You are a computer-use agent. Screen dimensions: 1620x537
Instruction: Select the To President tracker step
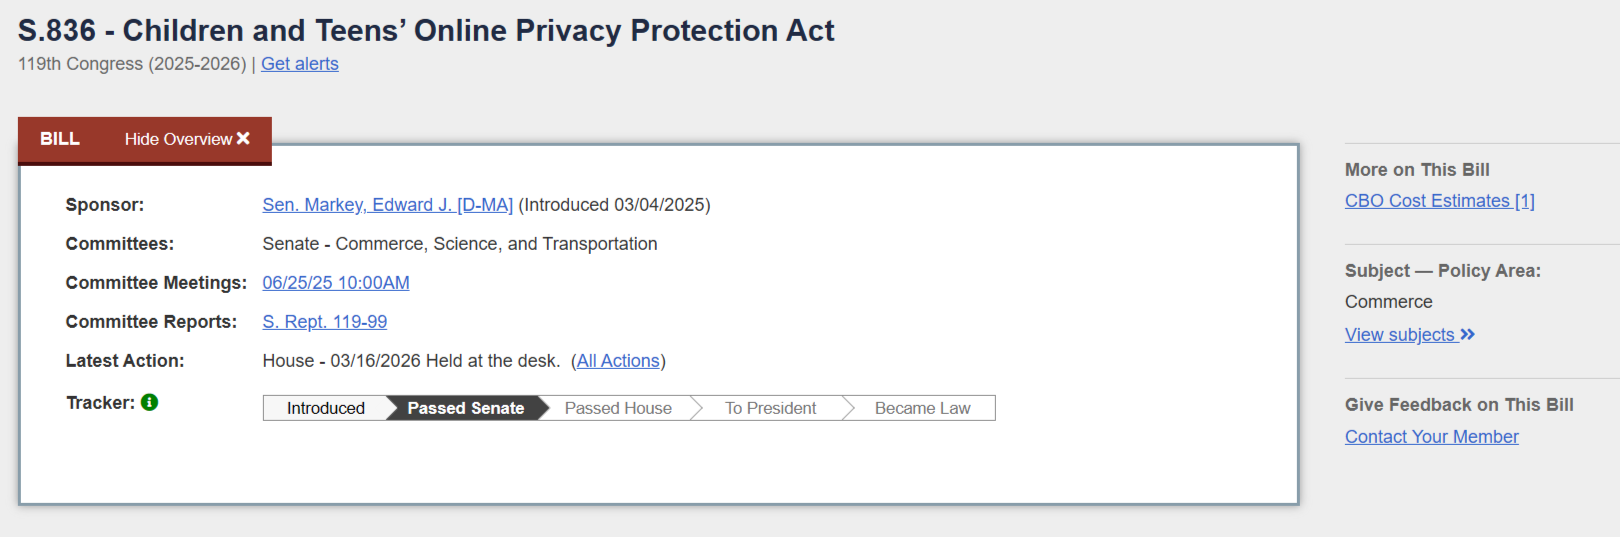pyautogui.click(x=771, y=408)
